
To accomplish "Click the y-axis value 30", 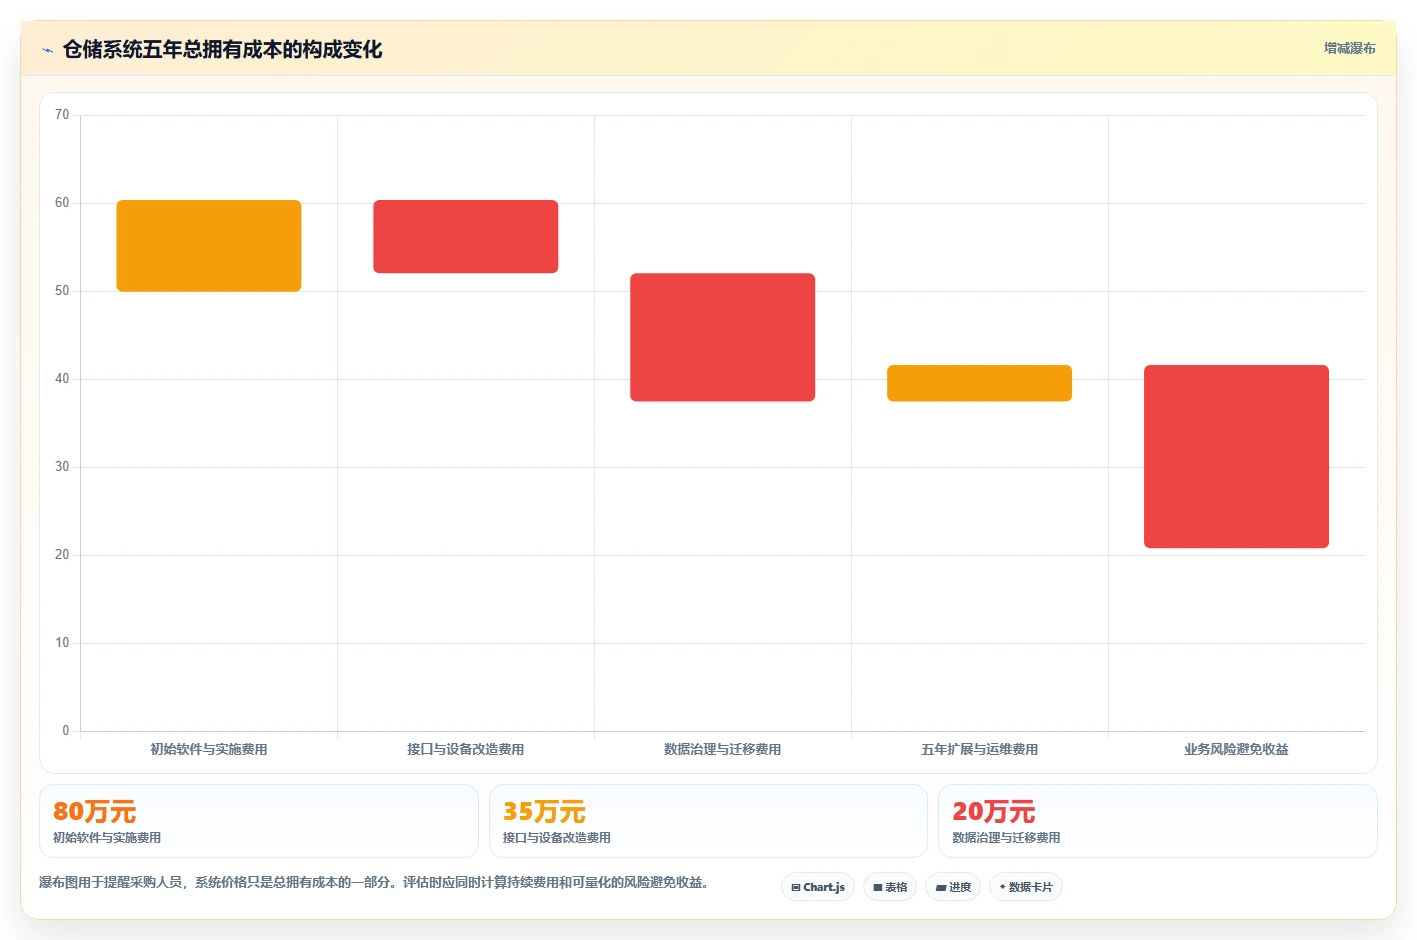I will click(62, 467).
